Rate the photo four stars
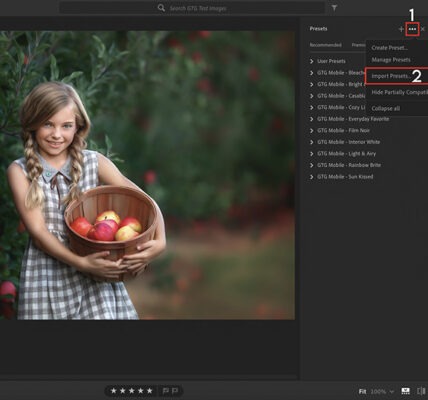 141,391
